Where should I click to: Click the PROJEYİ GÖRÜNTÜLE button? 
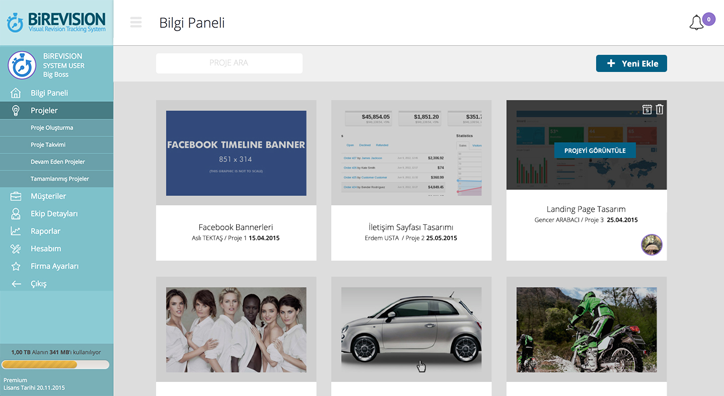(595, 150)
